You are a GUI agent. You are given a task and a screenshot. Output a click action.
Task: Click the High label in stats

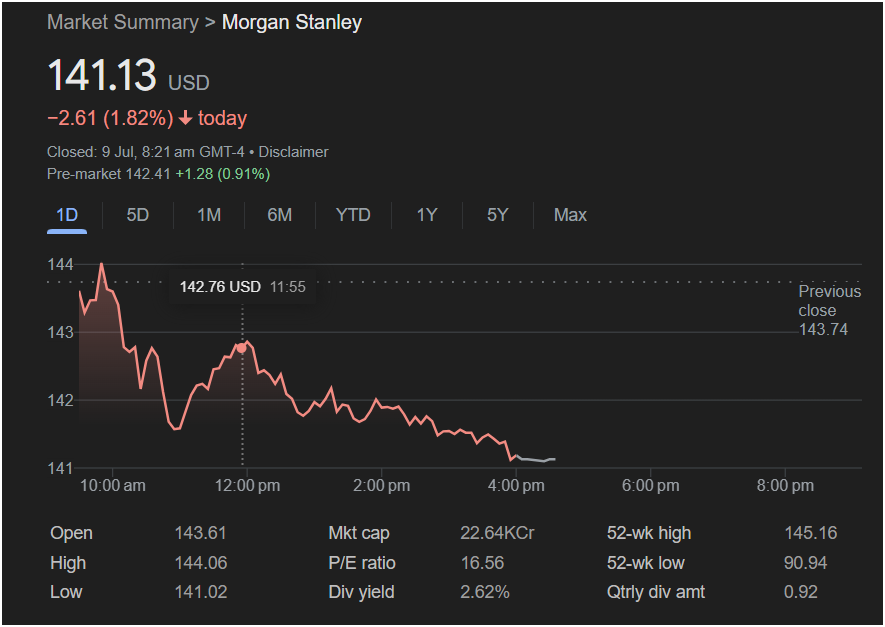68,563
